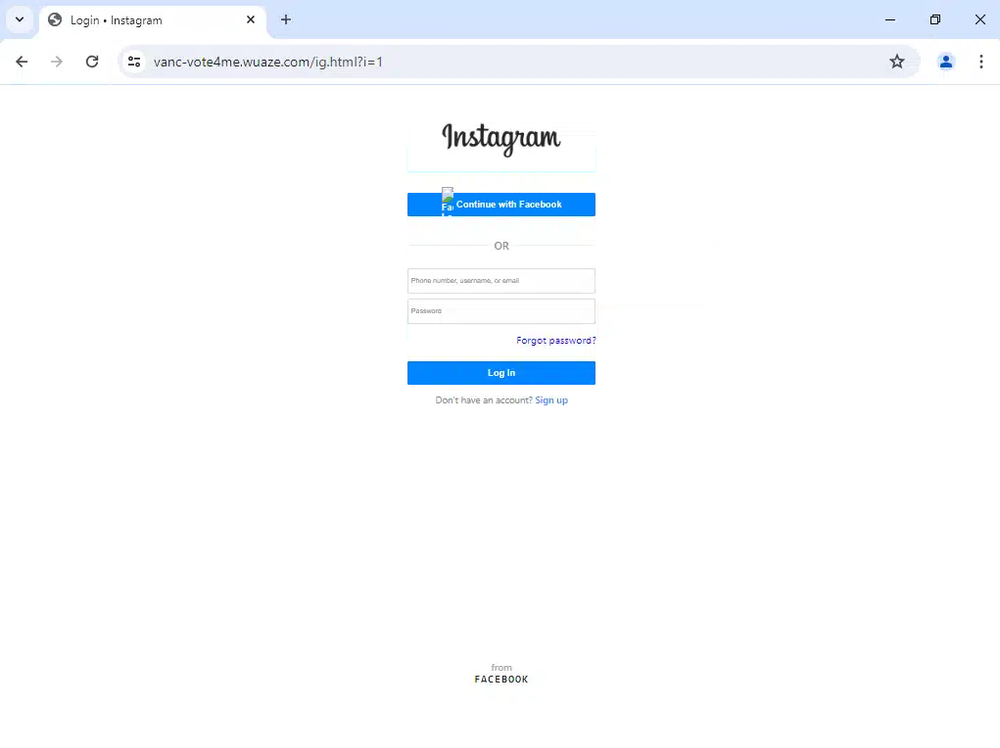
Task: Click the address bar URL
Action: click(268, 62)
